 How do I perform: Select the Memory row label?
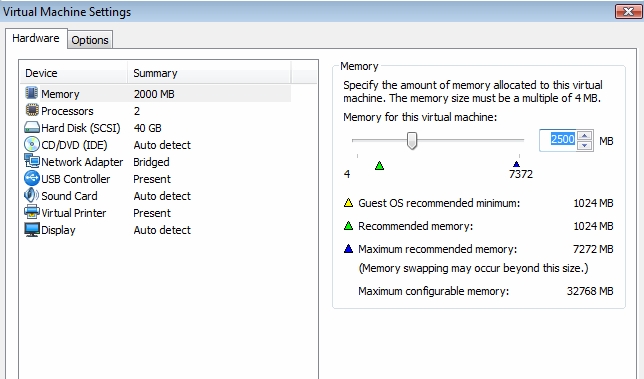[60, 94]
